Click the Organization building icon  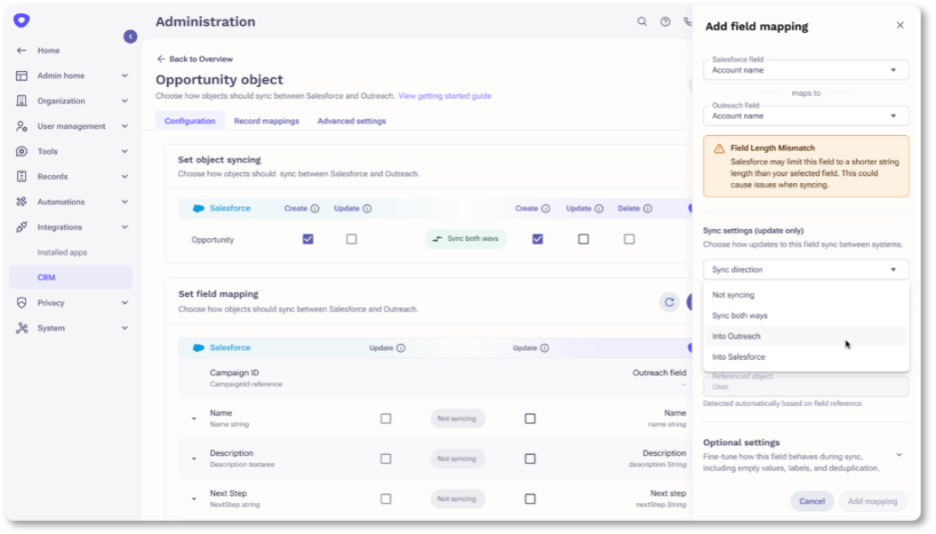(21, 101)
